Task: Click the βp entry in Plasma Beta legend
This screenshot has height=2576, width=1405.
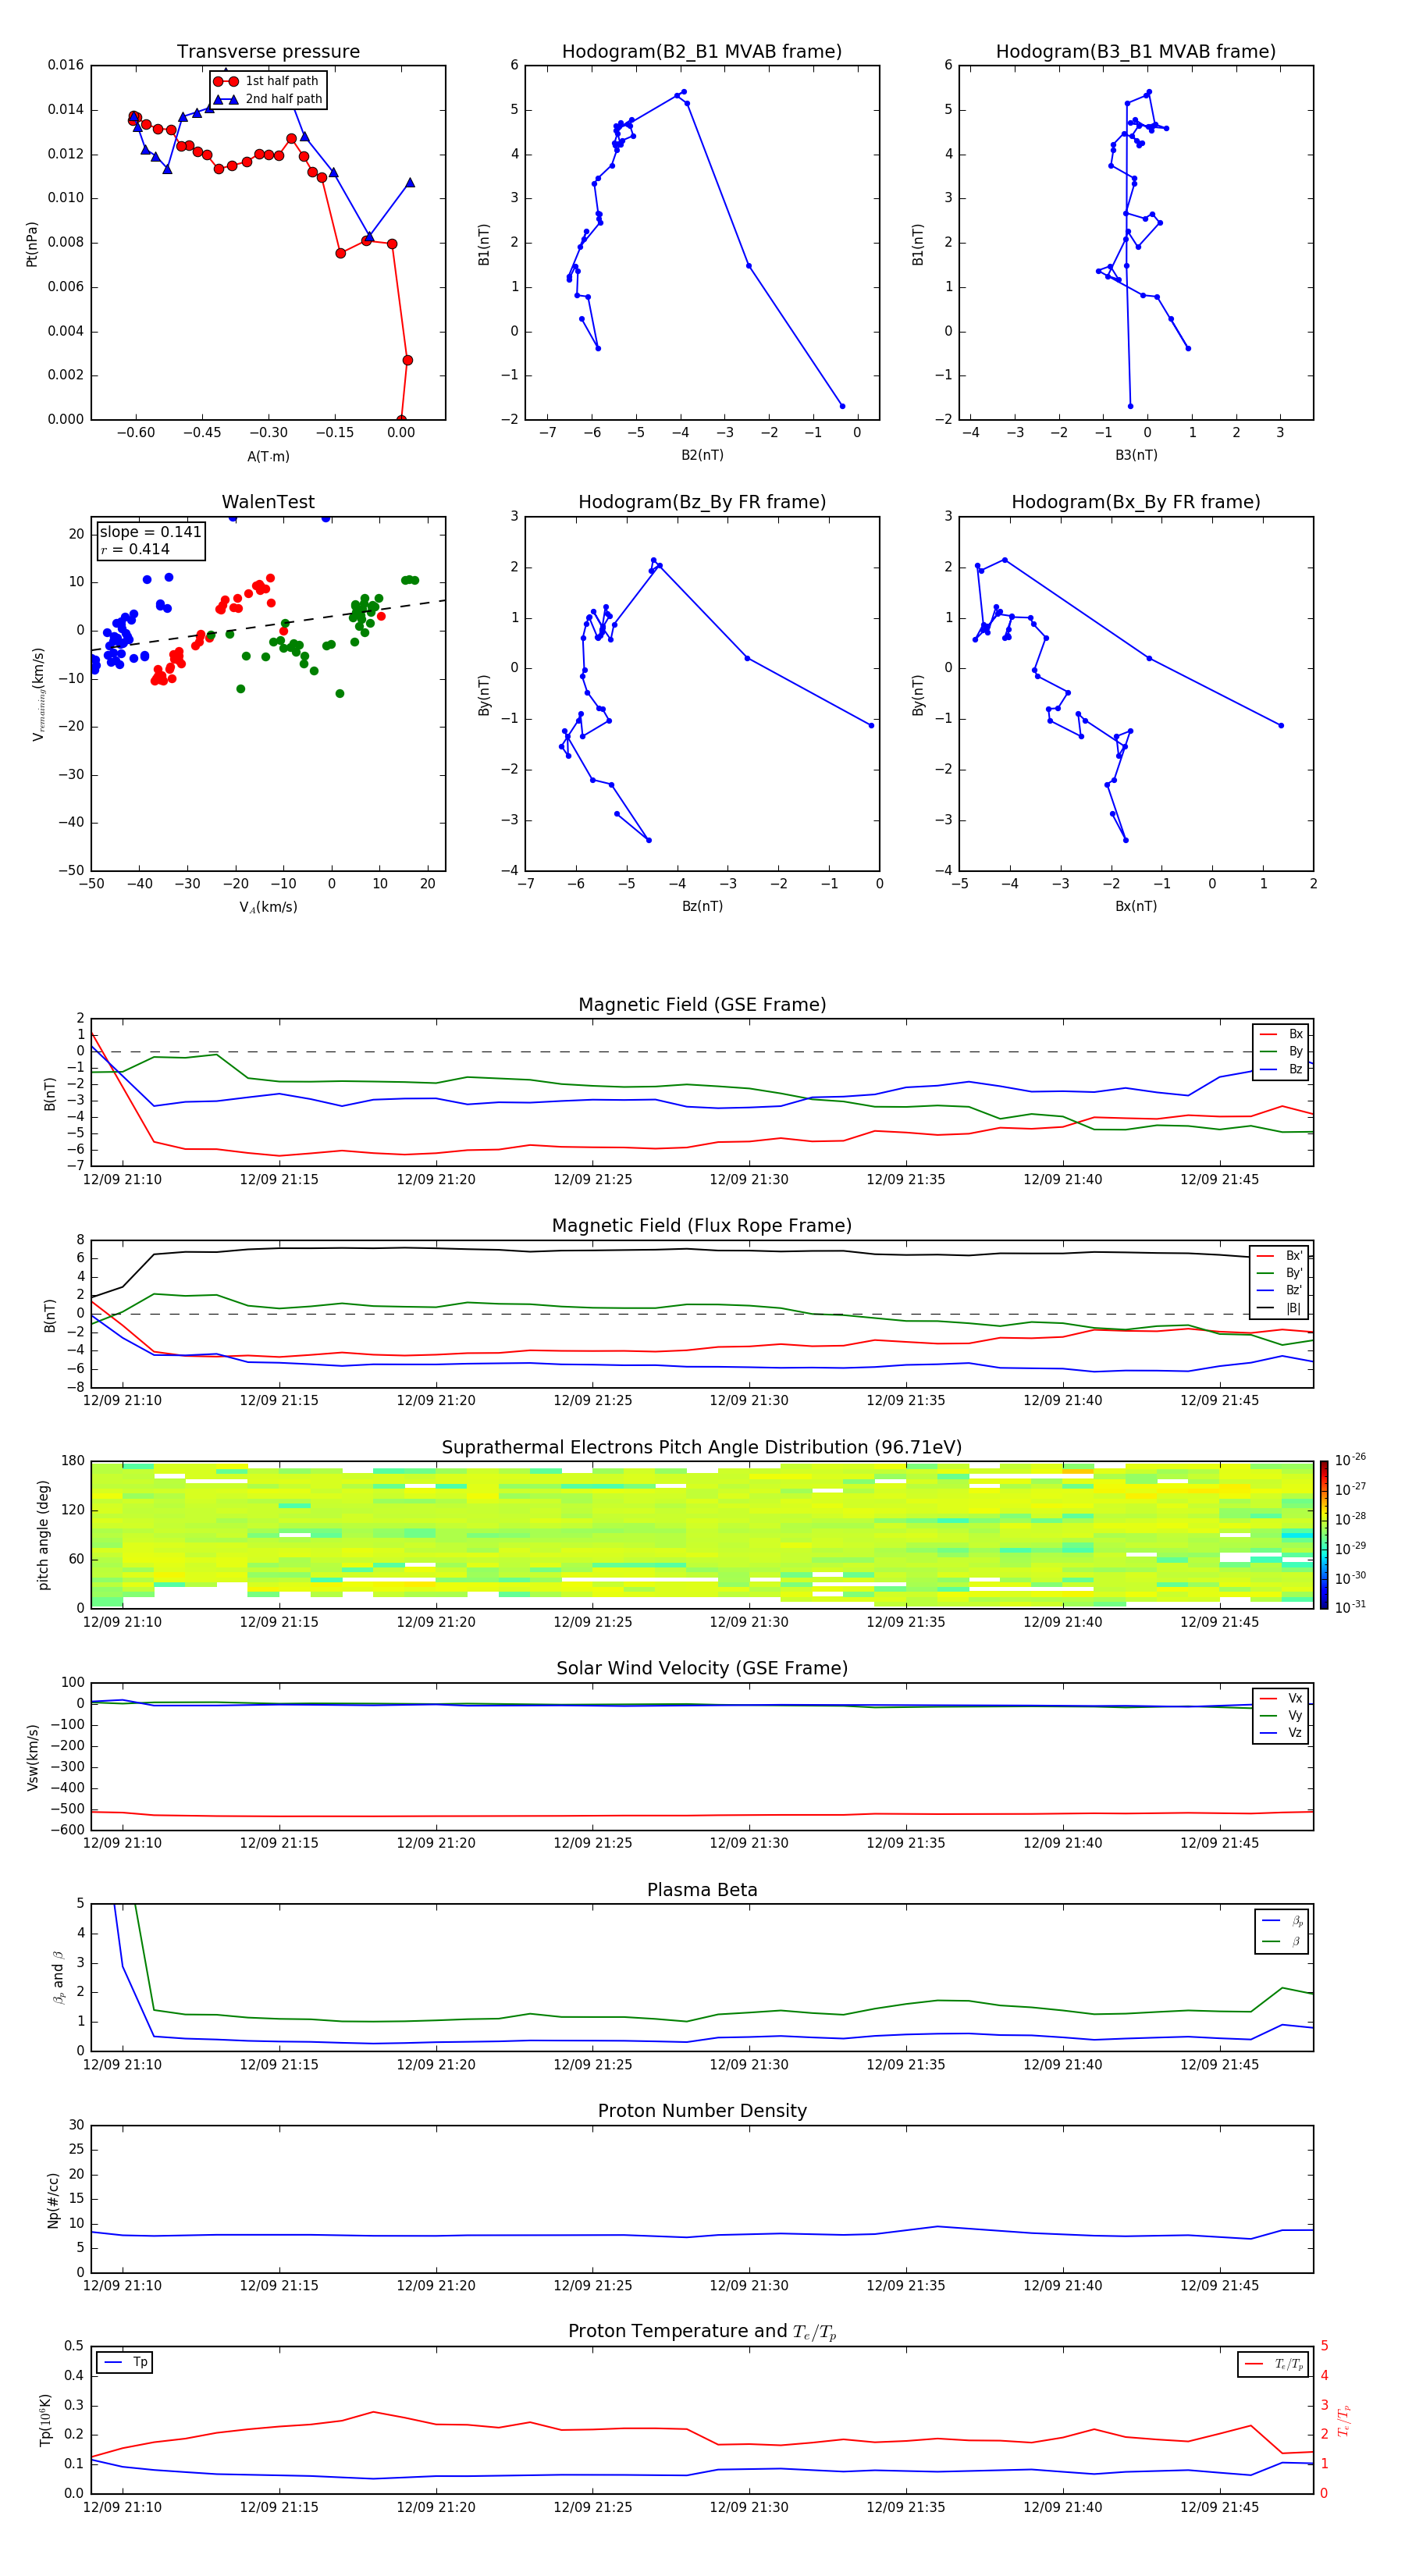Action: point(1283,1921)
